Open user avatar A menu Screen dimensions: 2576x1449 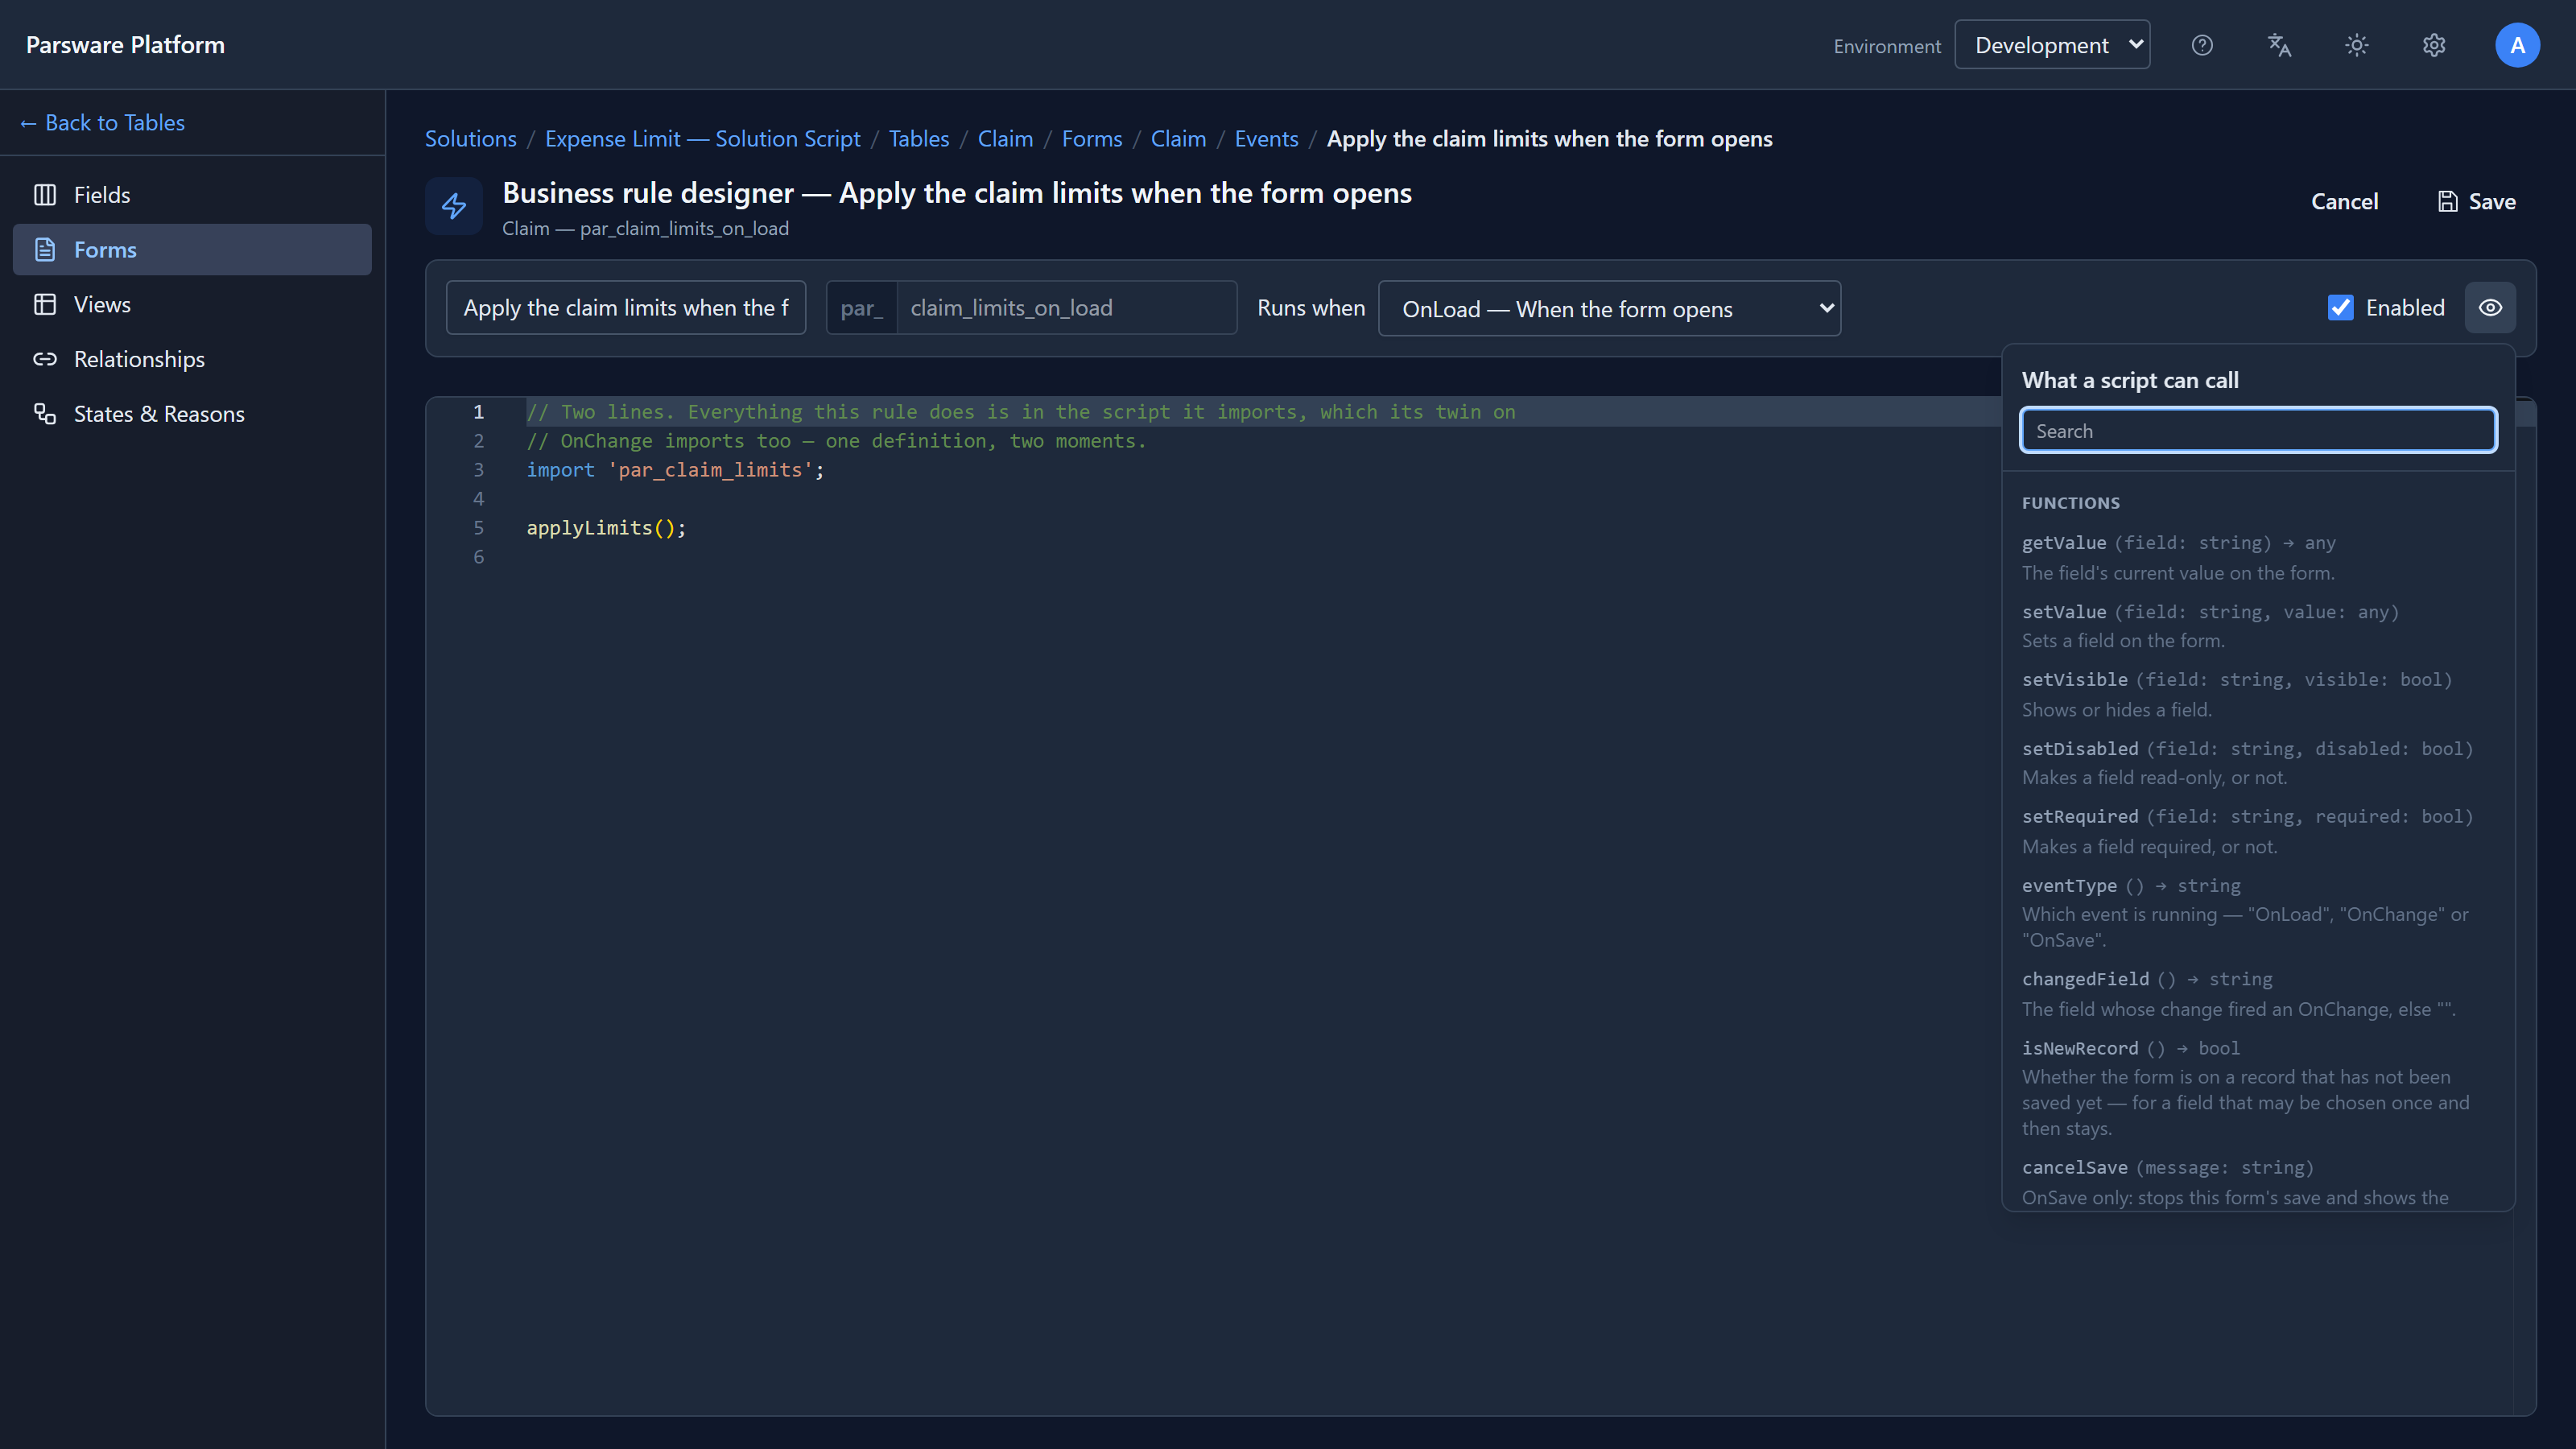(x=2517, y=45)
